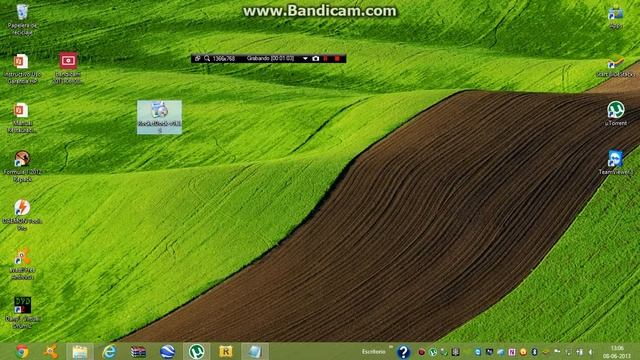
Task: Open the Bandicam desktop shortcut
Action: (67, 68)
